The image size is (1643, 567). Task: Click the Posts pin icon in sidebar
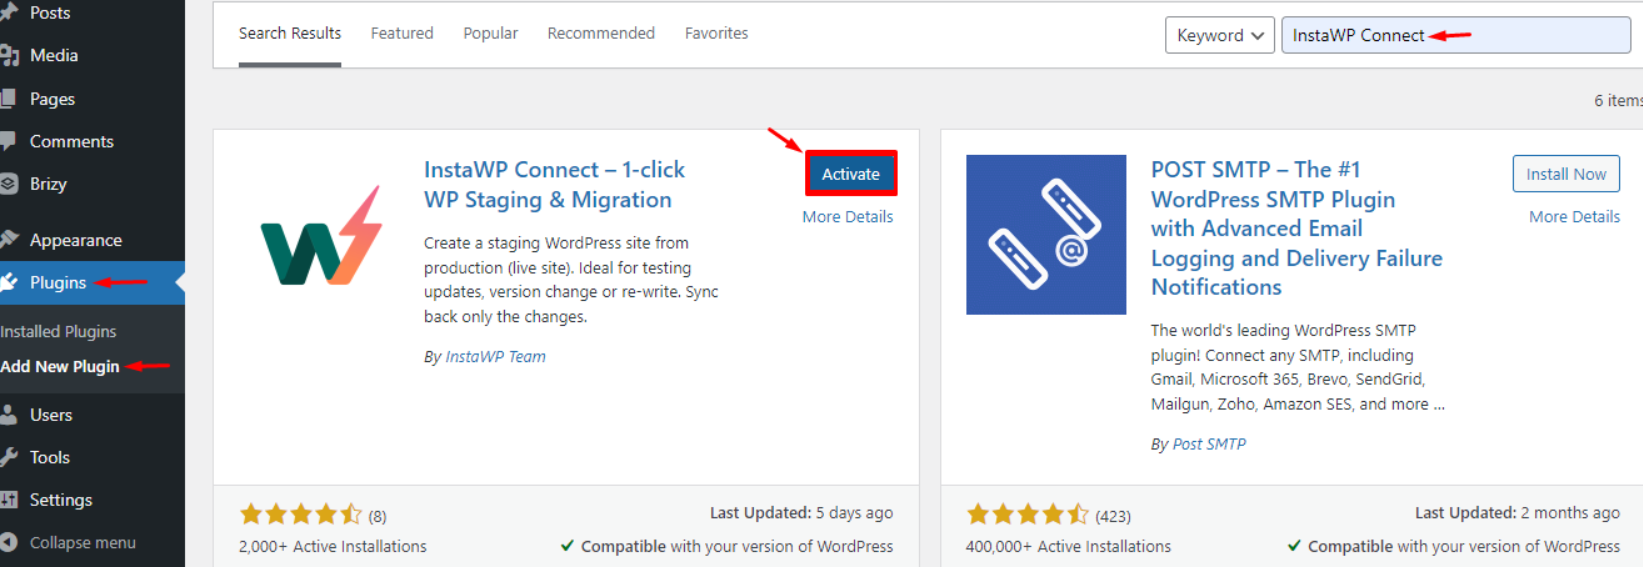pyautogui.click(x=9, y=12)
